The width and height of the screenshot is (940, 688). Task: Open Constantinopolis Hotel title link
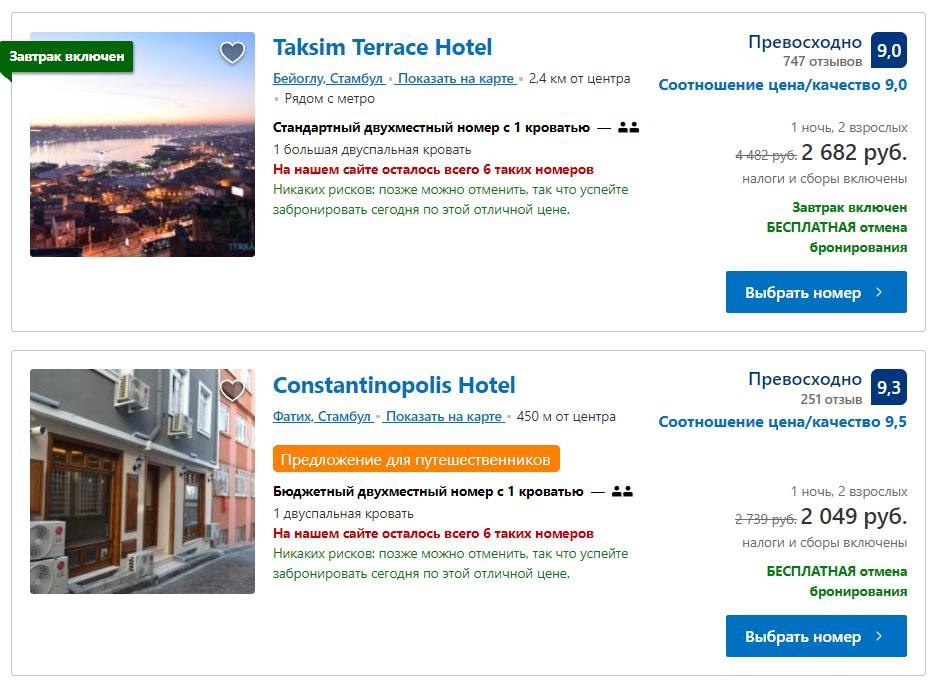[x=394, y=386]
